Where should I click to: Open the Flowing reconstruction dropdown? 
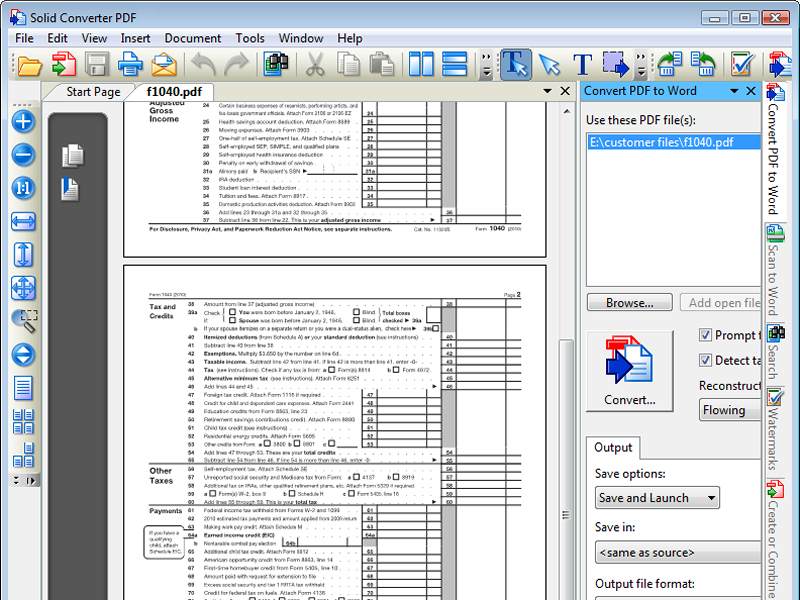729,410
